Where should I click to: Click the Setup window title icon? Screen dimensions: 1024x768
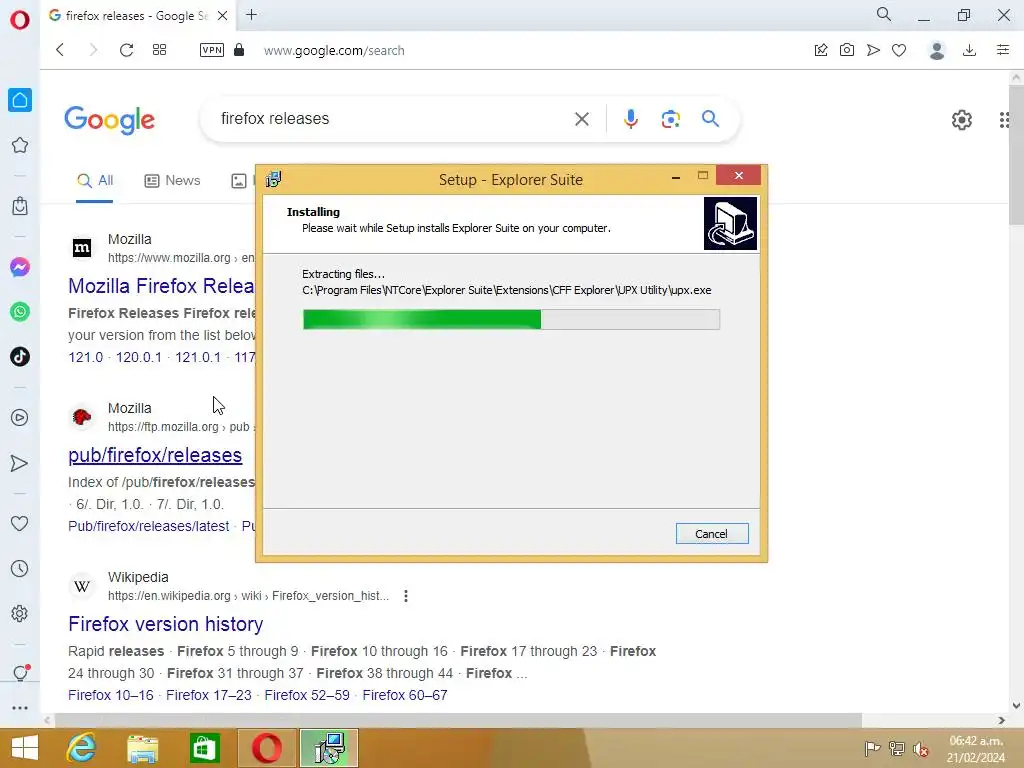pyautogui.click(x=274, y=179)
